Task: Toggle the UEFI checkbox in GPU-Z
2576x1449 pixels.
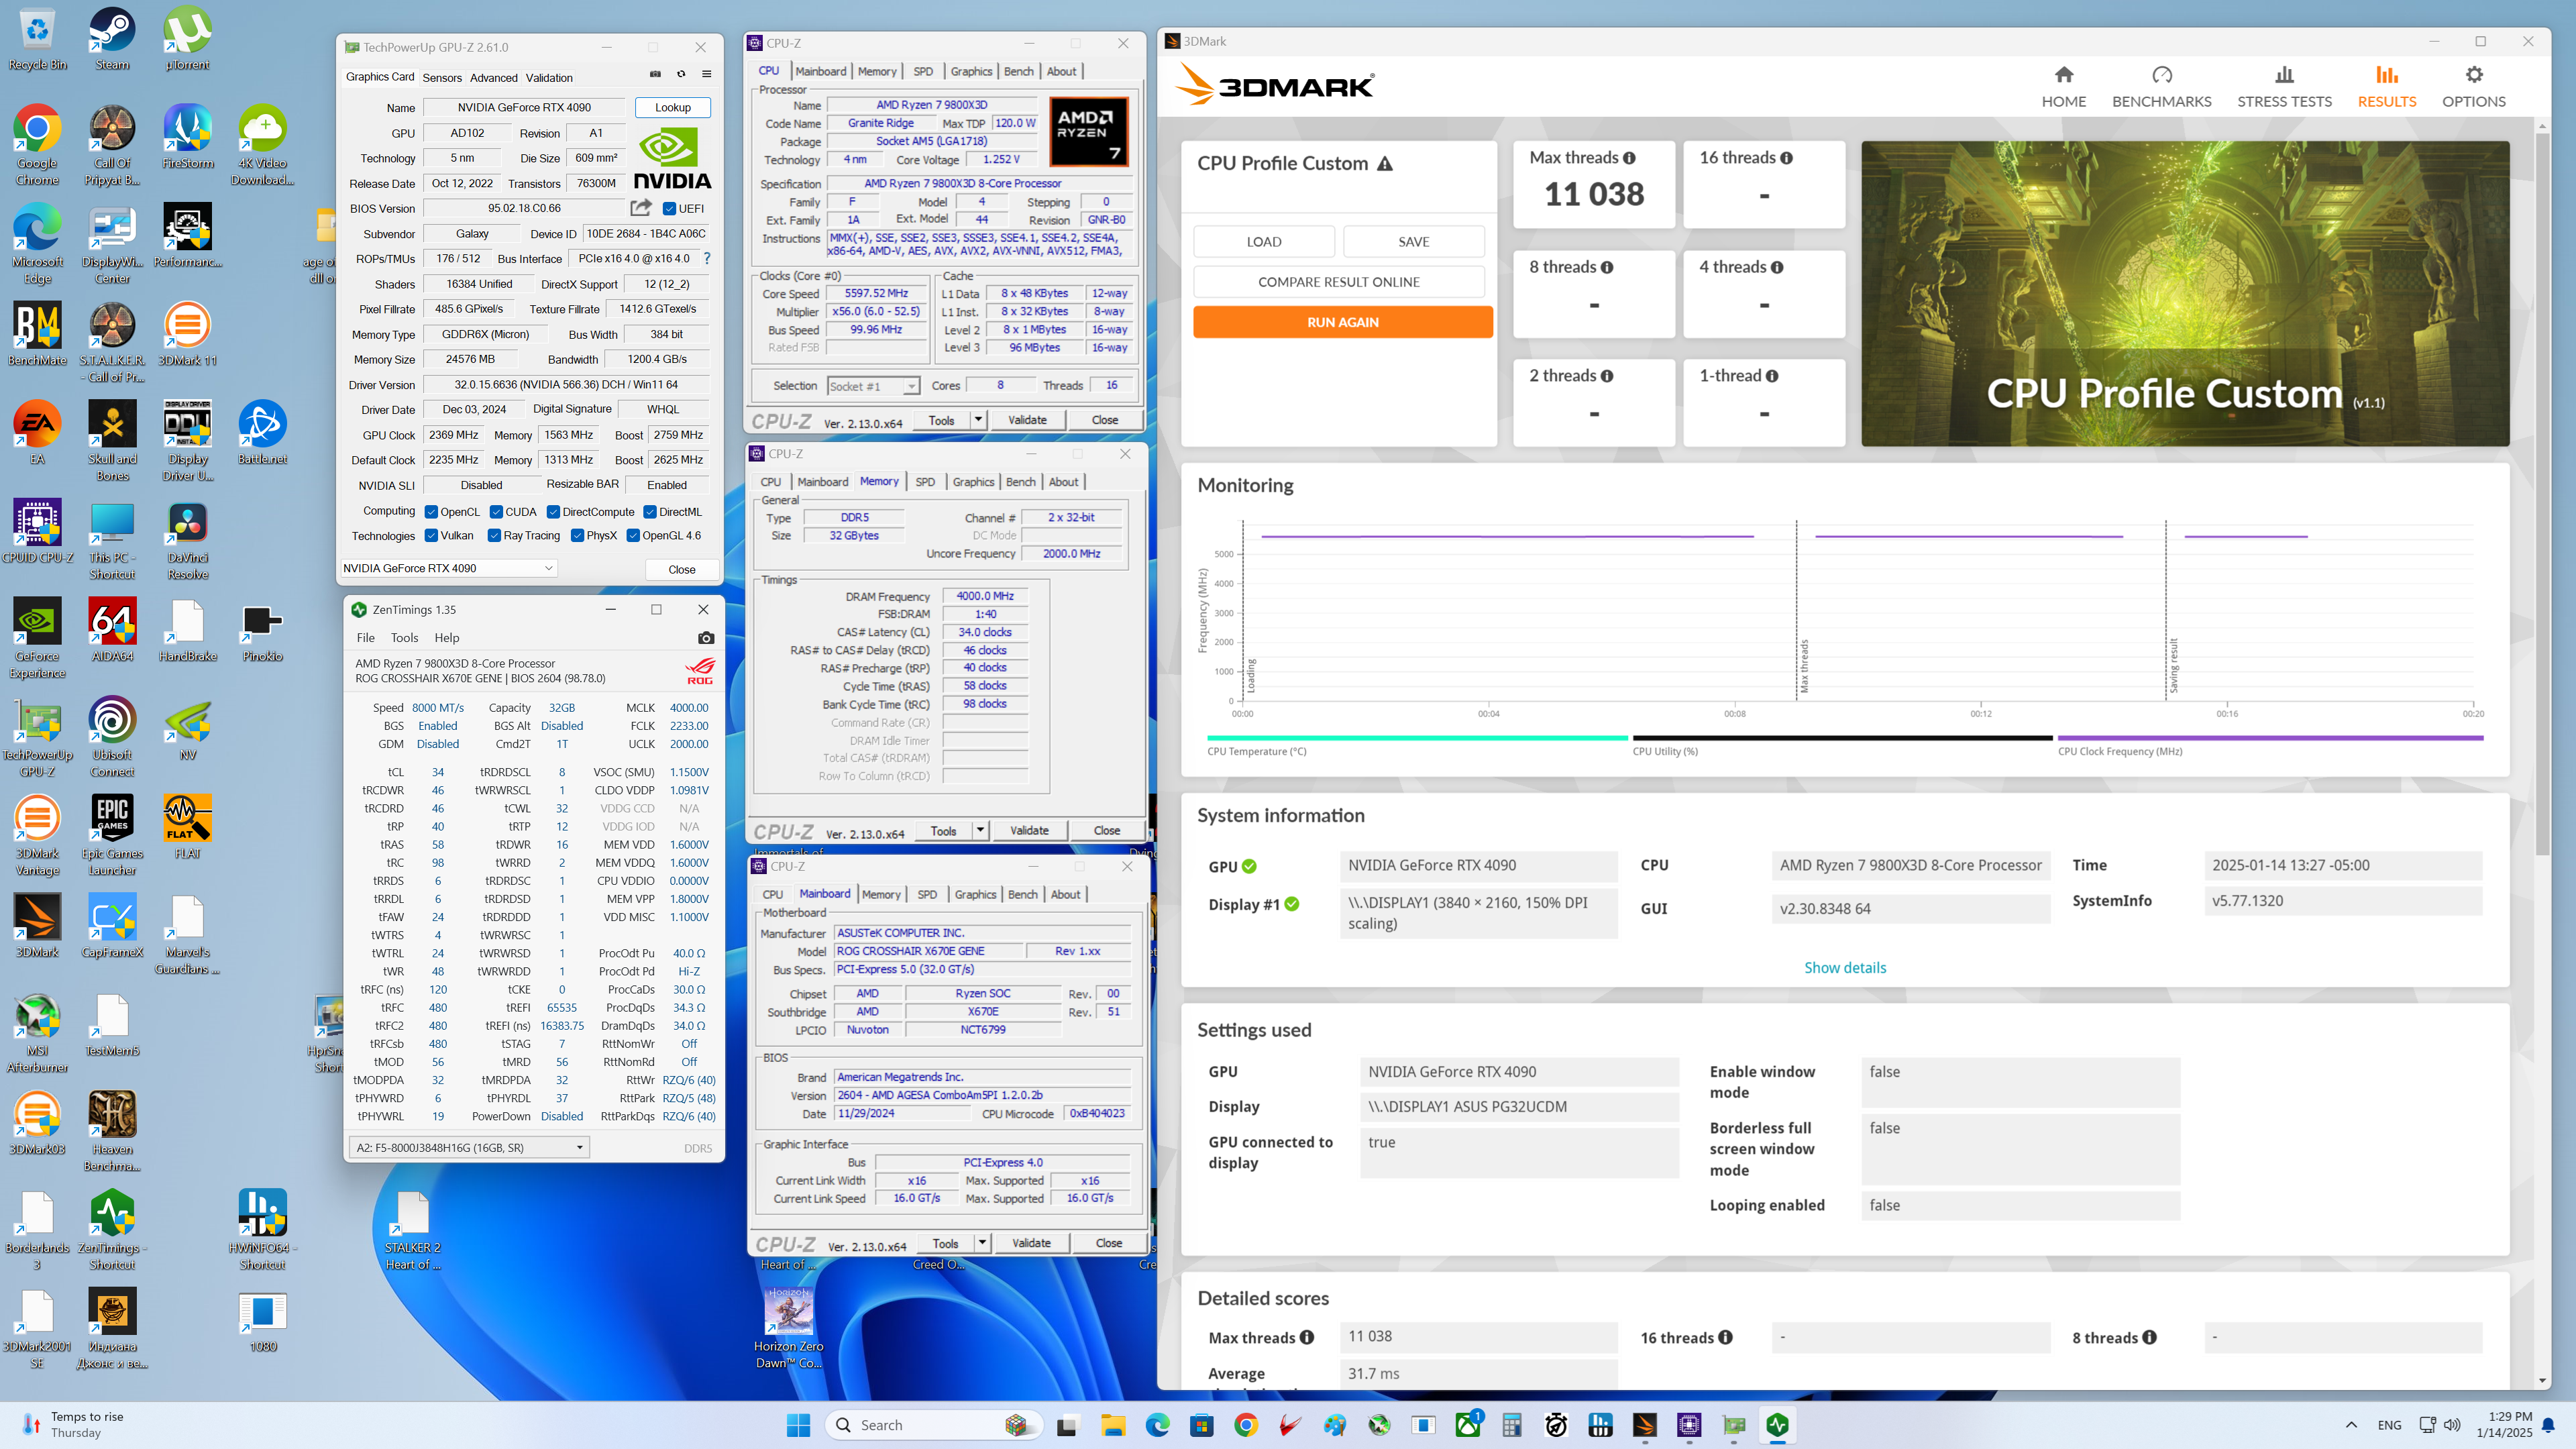Action: (669, 209)
